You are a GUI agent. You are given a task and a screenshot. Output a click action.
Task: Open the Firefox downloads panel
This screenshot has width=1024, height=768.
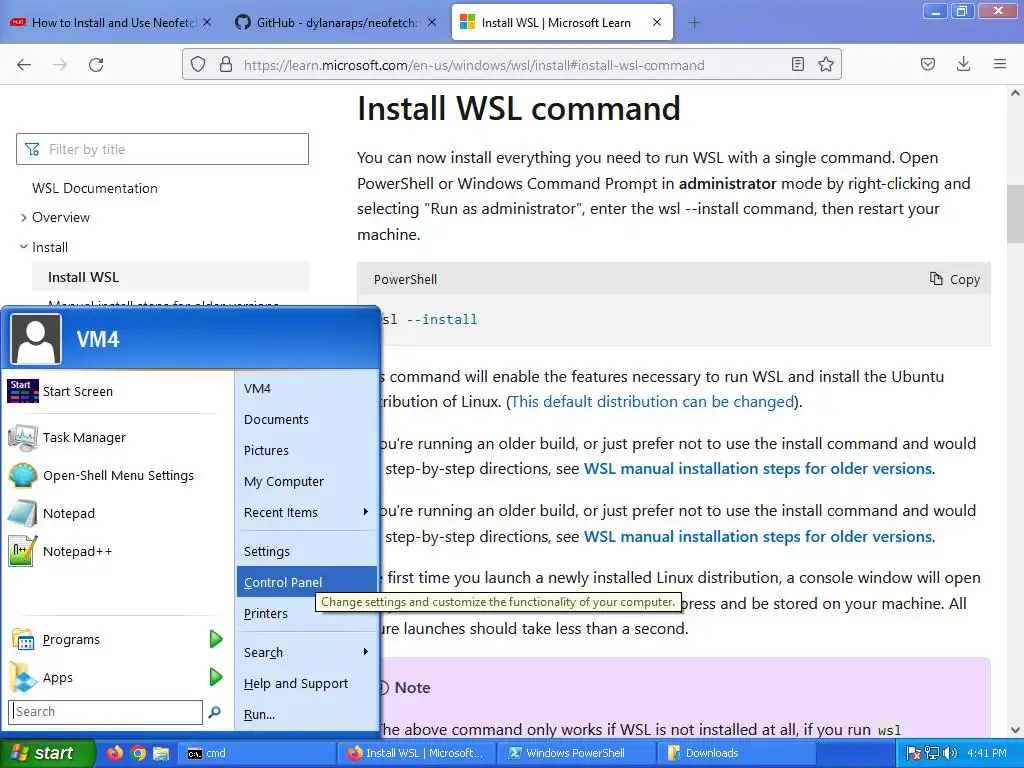click(963, 64)
